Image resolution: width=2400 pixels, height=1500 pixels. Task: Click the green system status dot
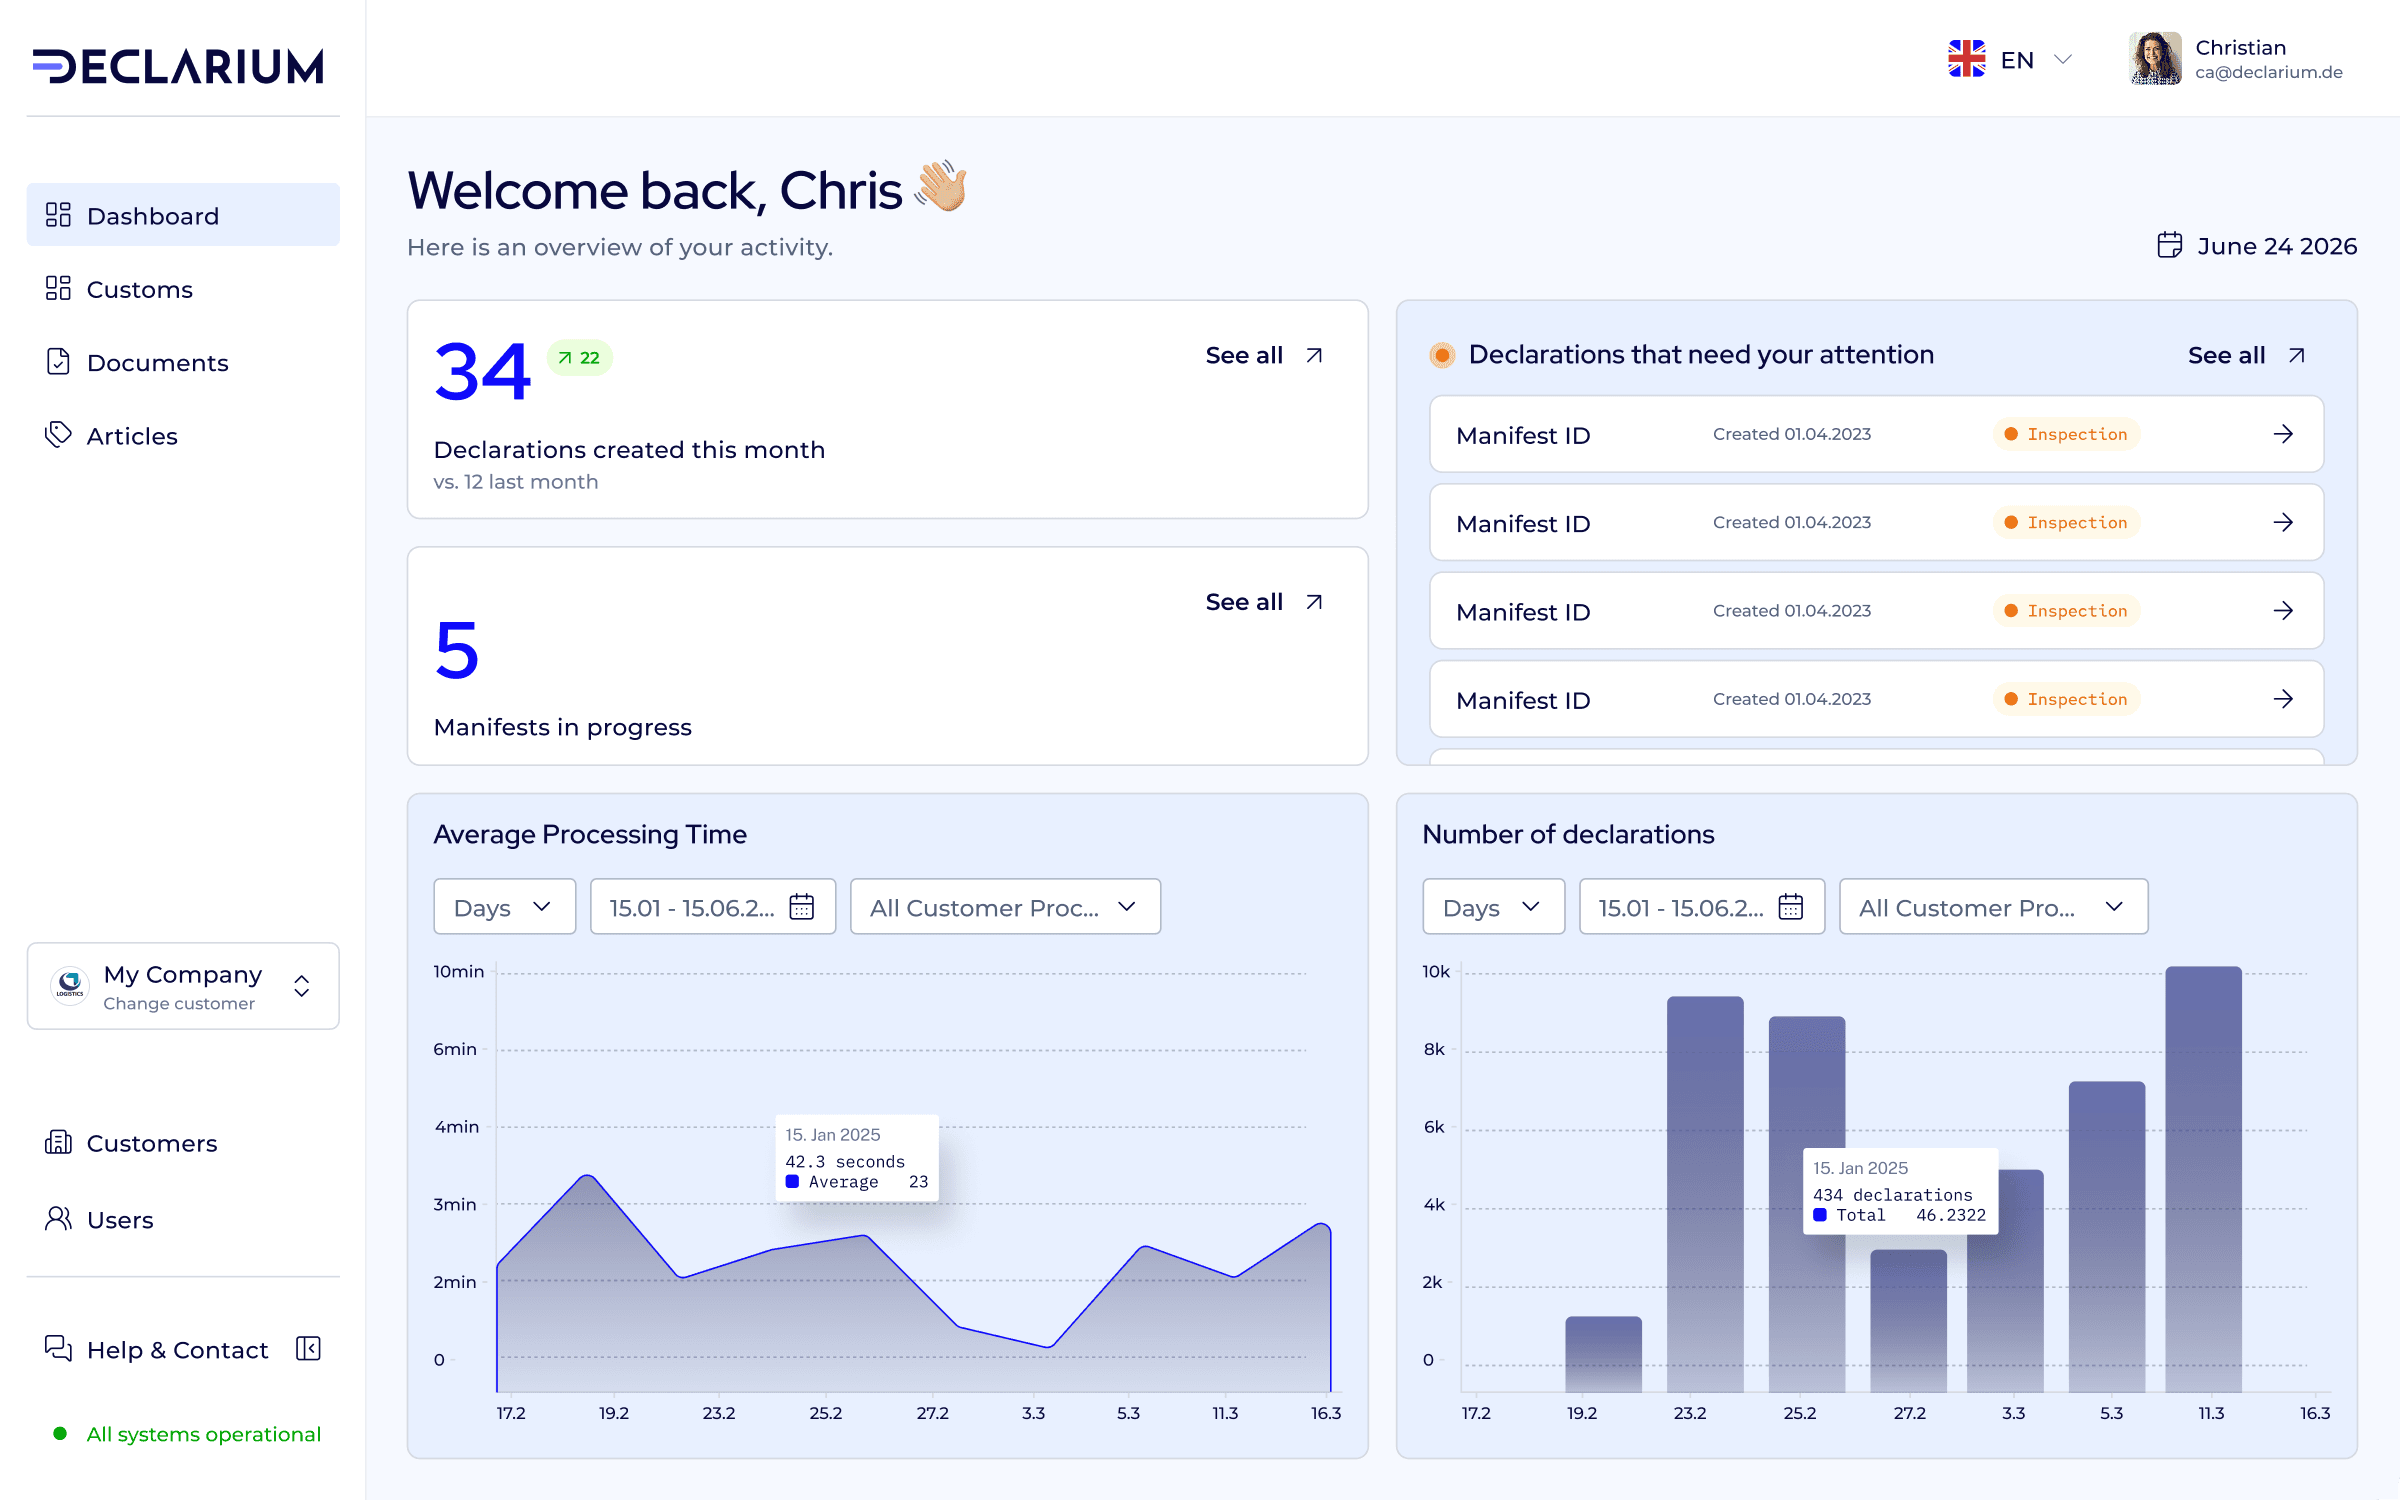tap(60, 1434)
